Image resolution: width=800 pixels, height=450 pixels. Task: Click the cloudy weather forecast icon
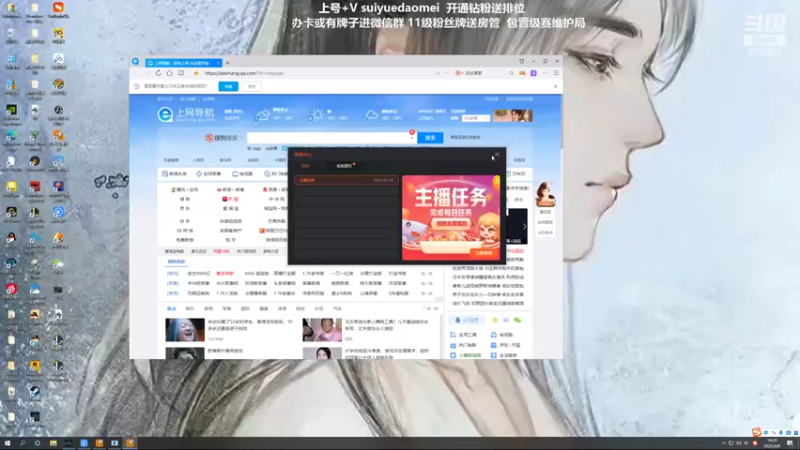pos(371,115)
